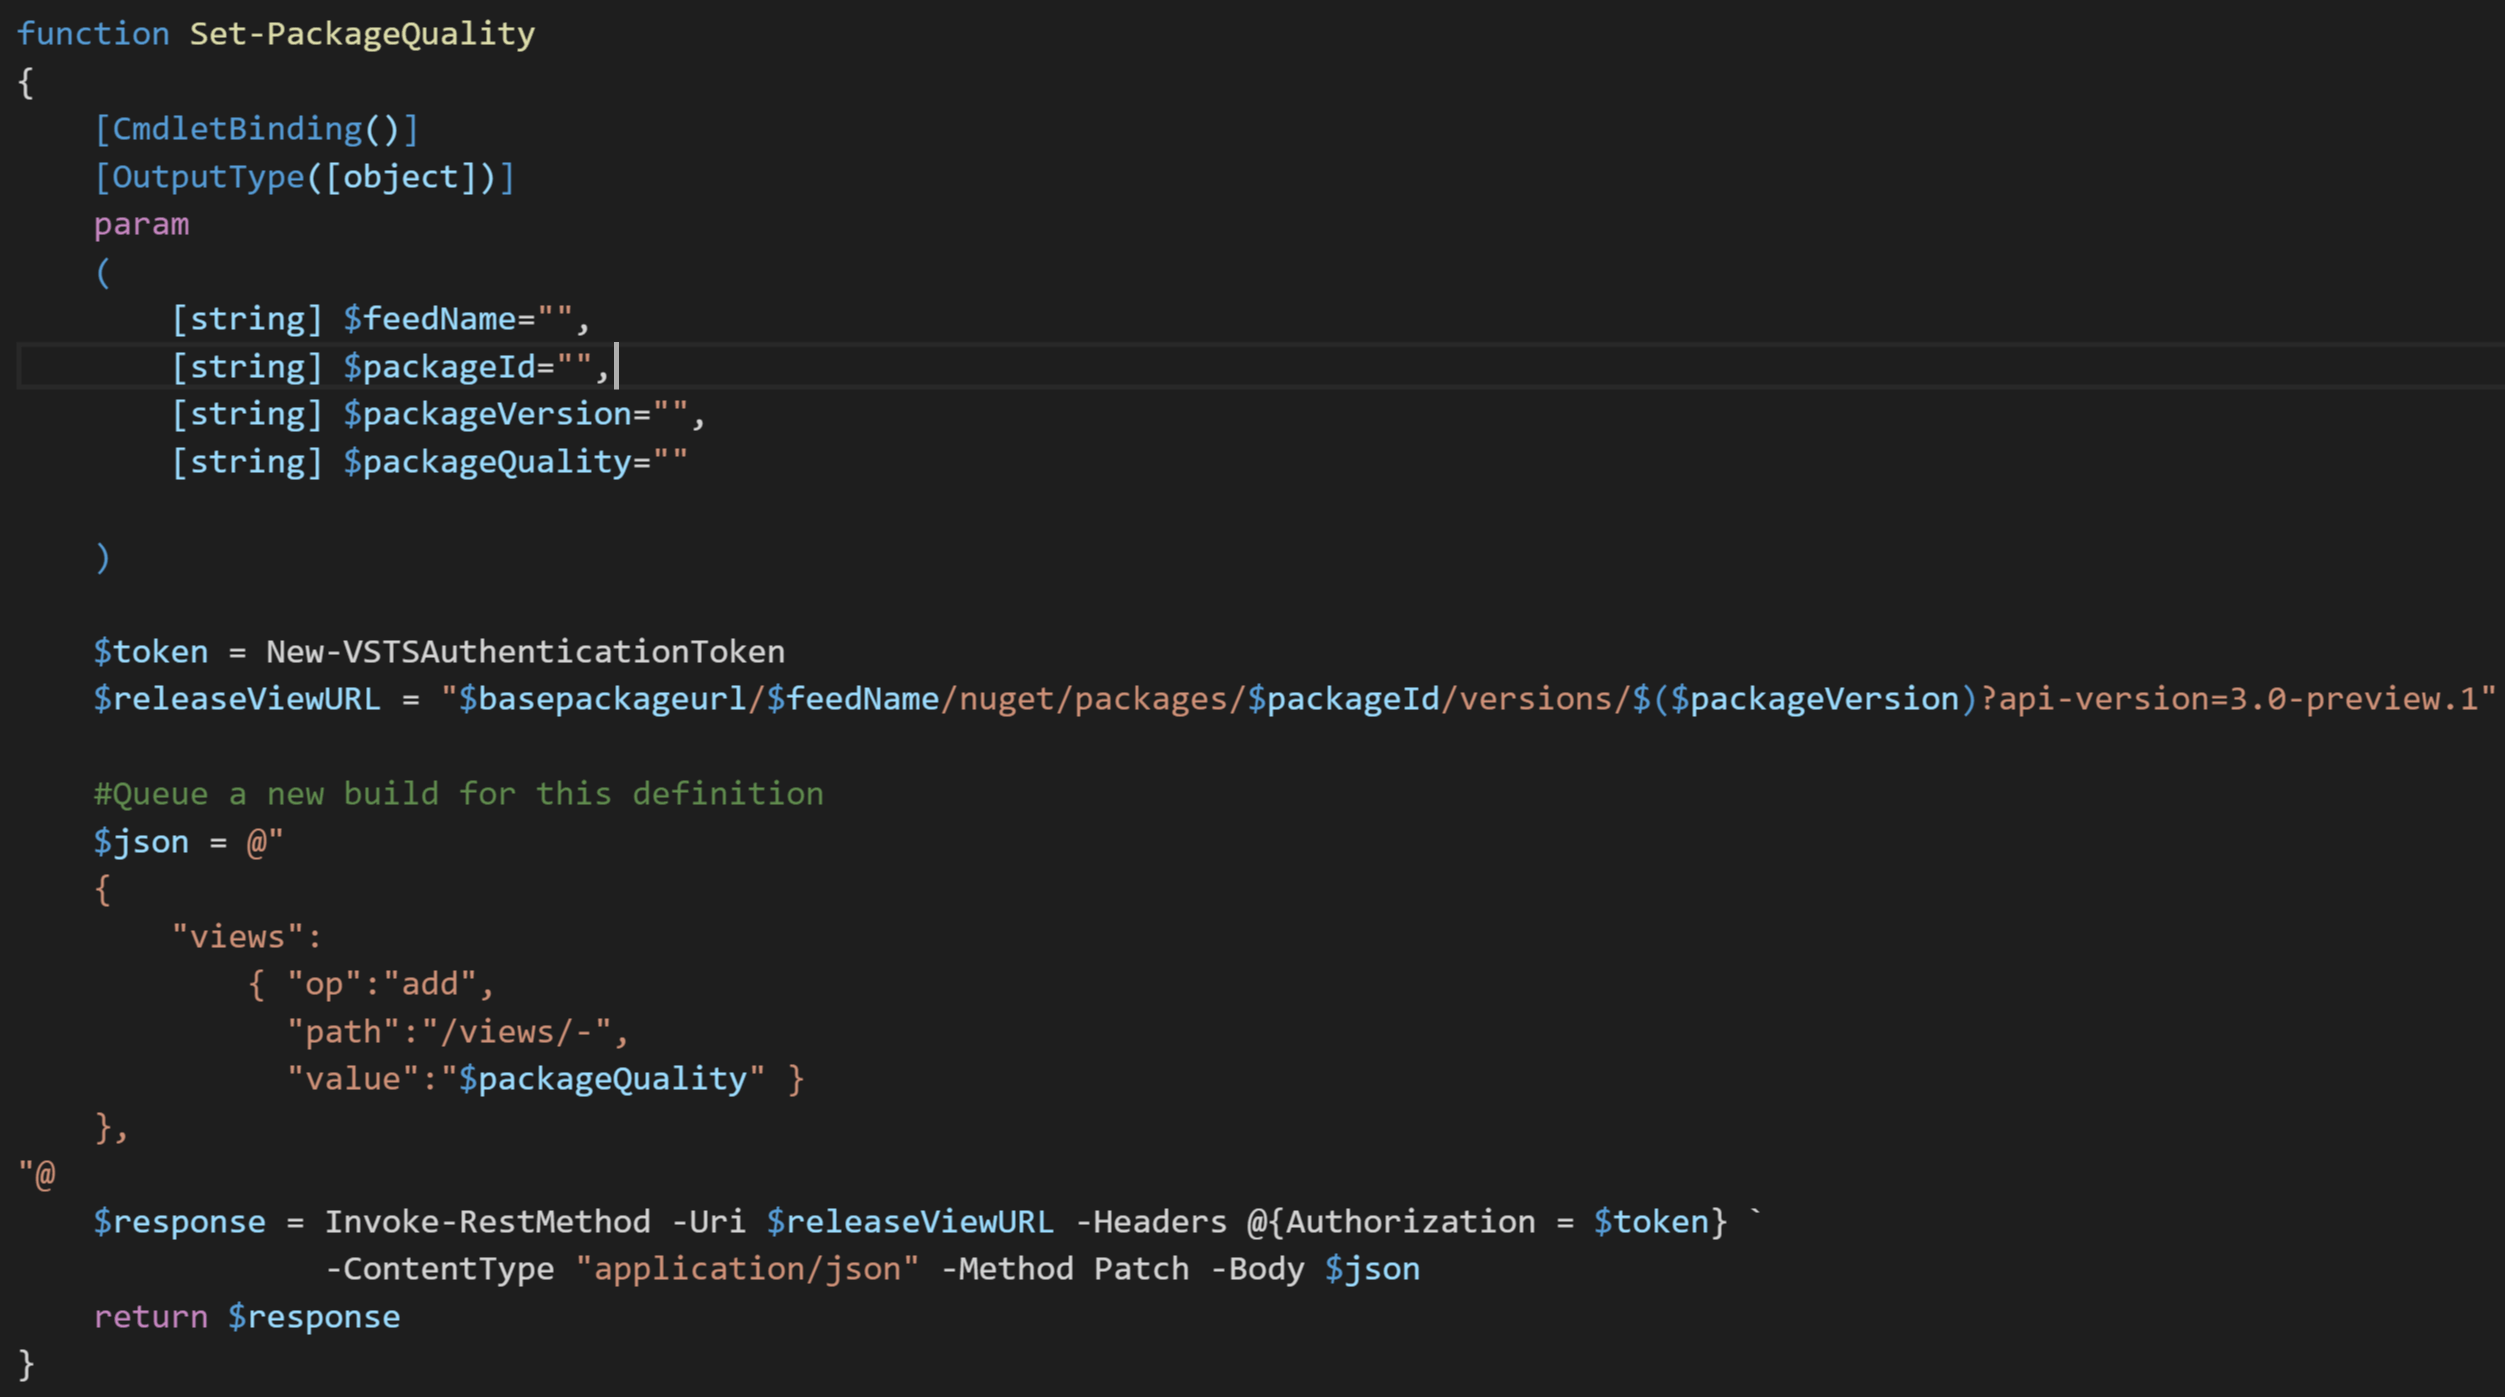Click the CmdletBinding attribute text
This screenshot has width=2505, height=1397.
pos(236,129)
